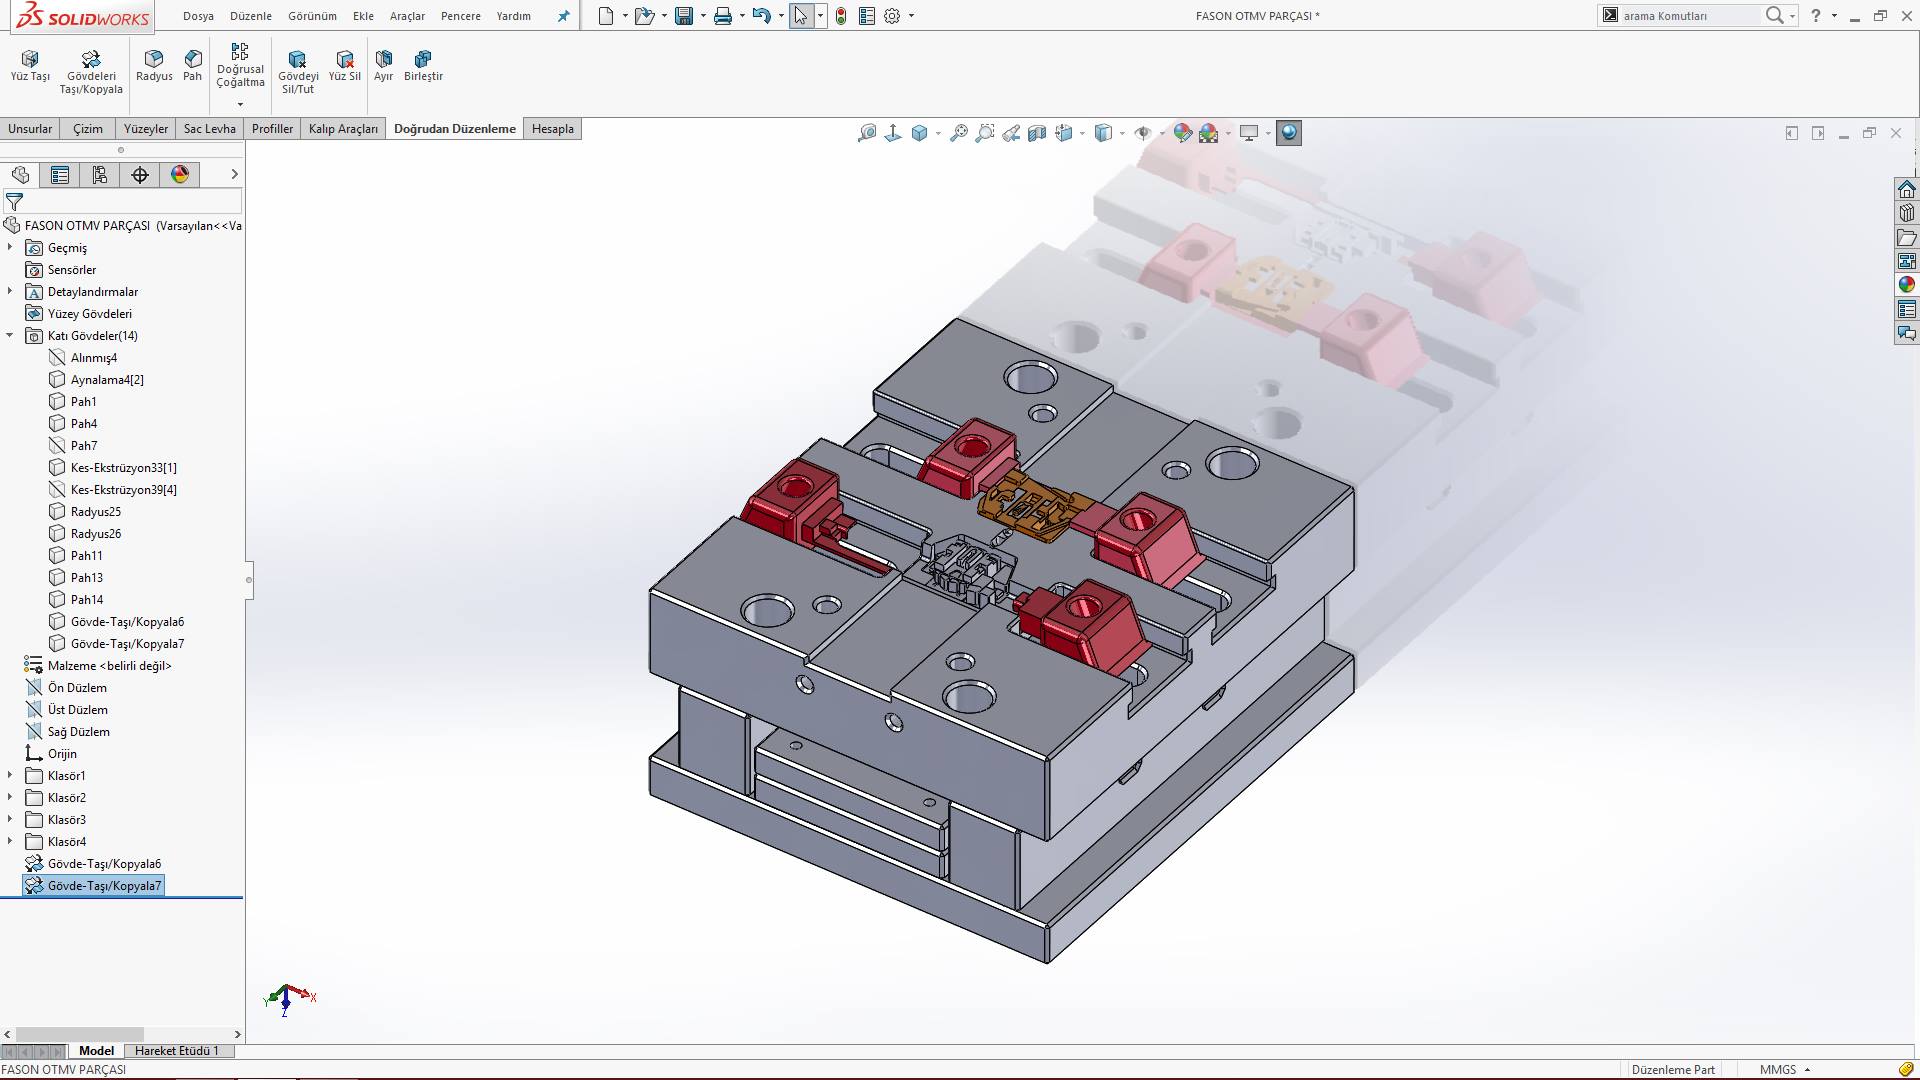1920x1080 pixels.
Task: Open the Görünüm menu
Action: click(312, 16)
